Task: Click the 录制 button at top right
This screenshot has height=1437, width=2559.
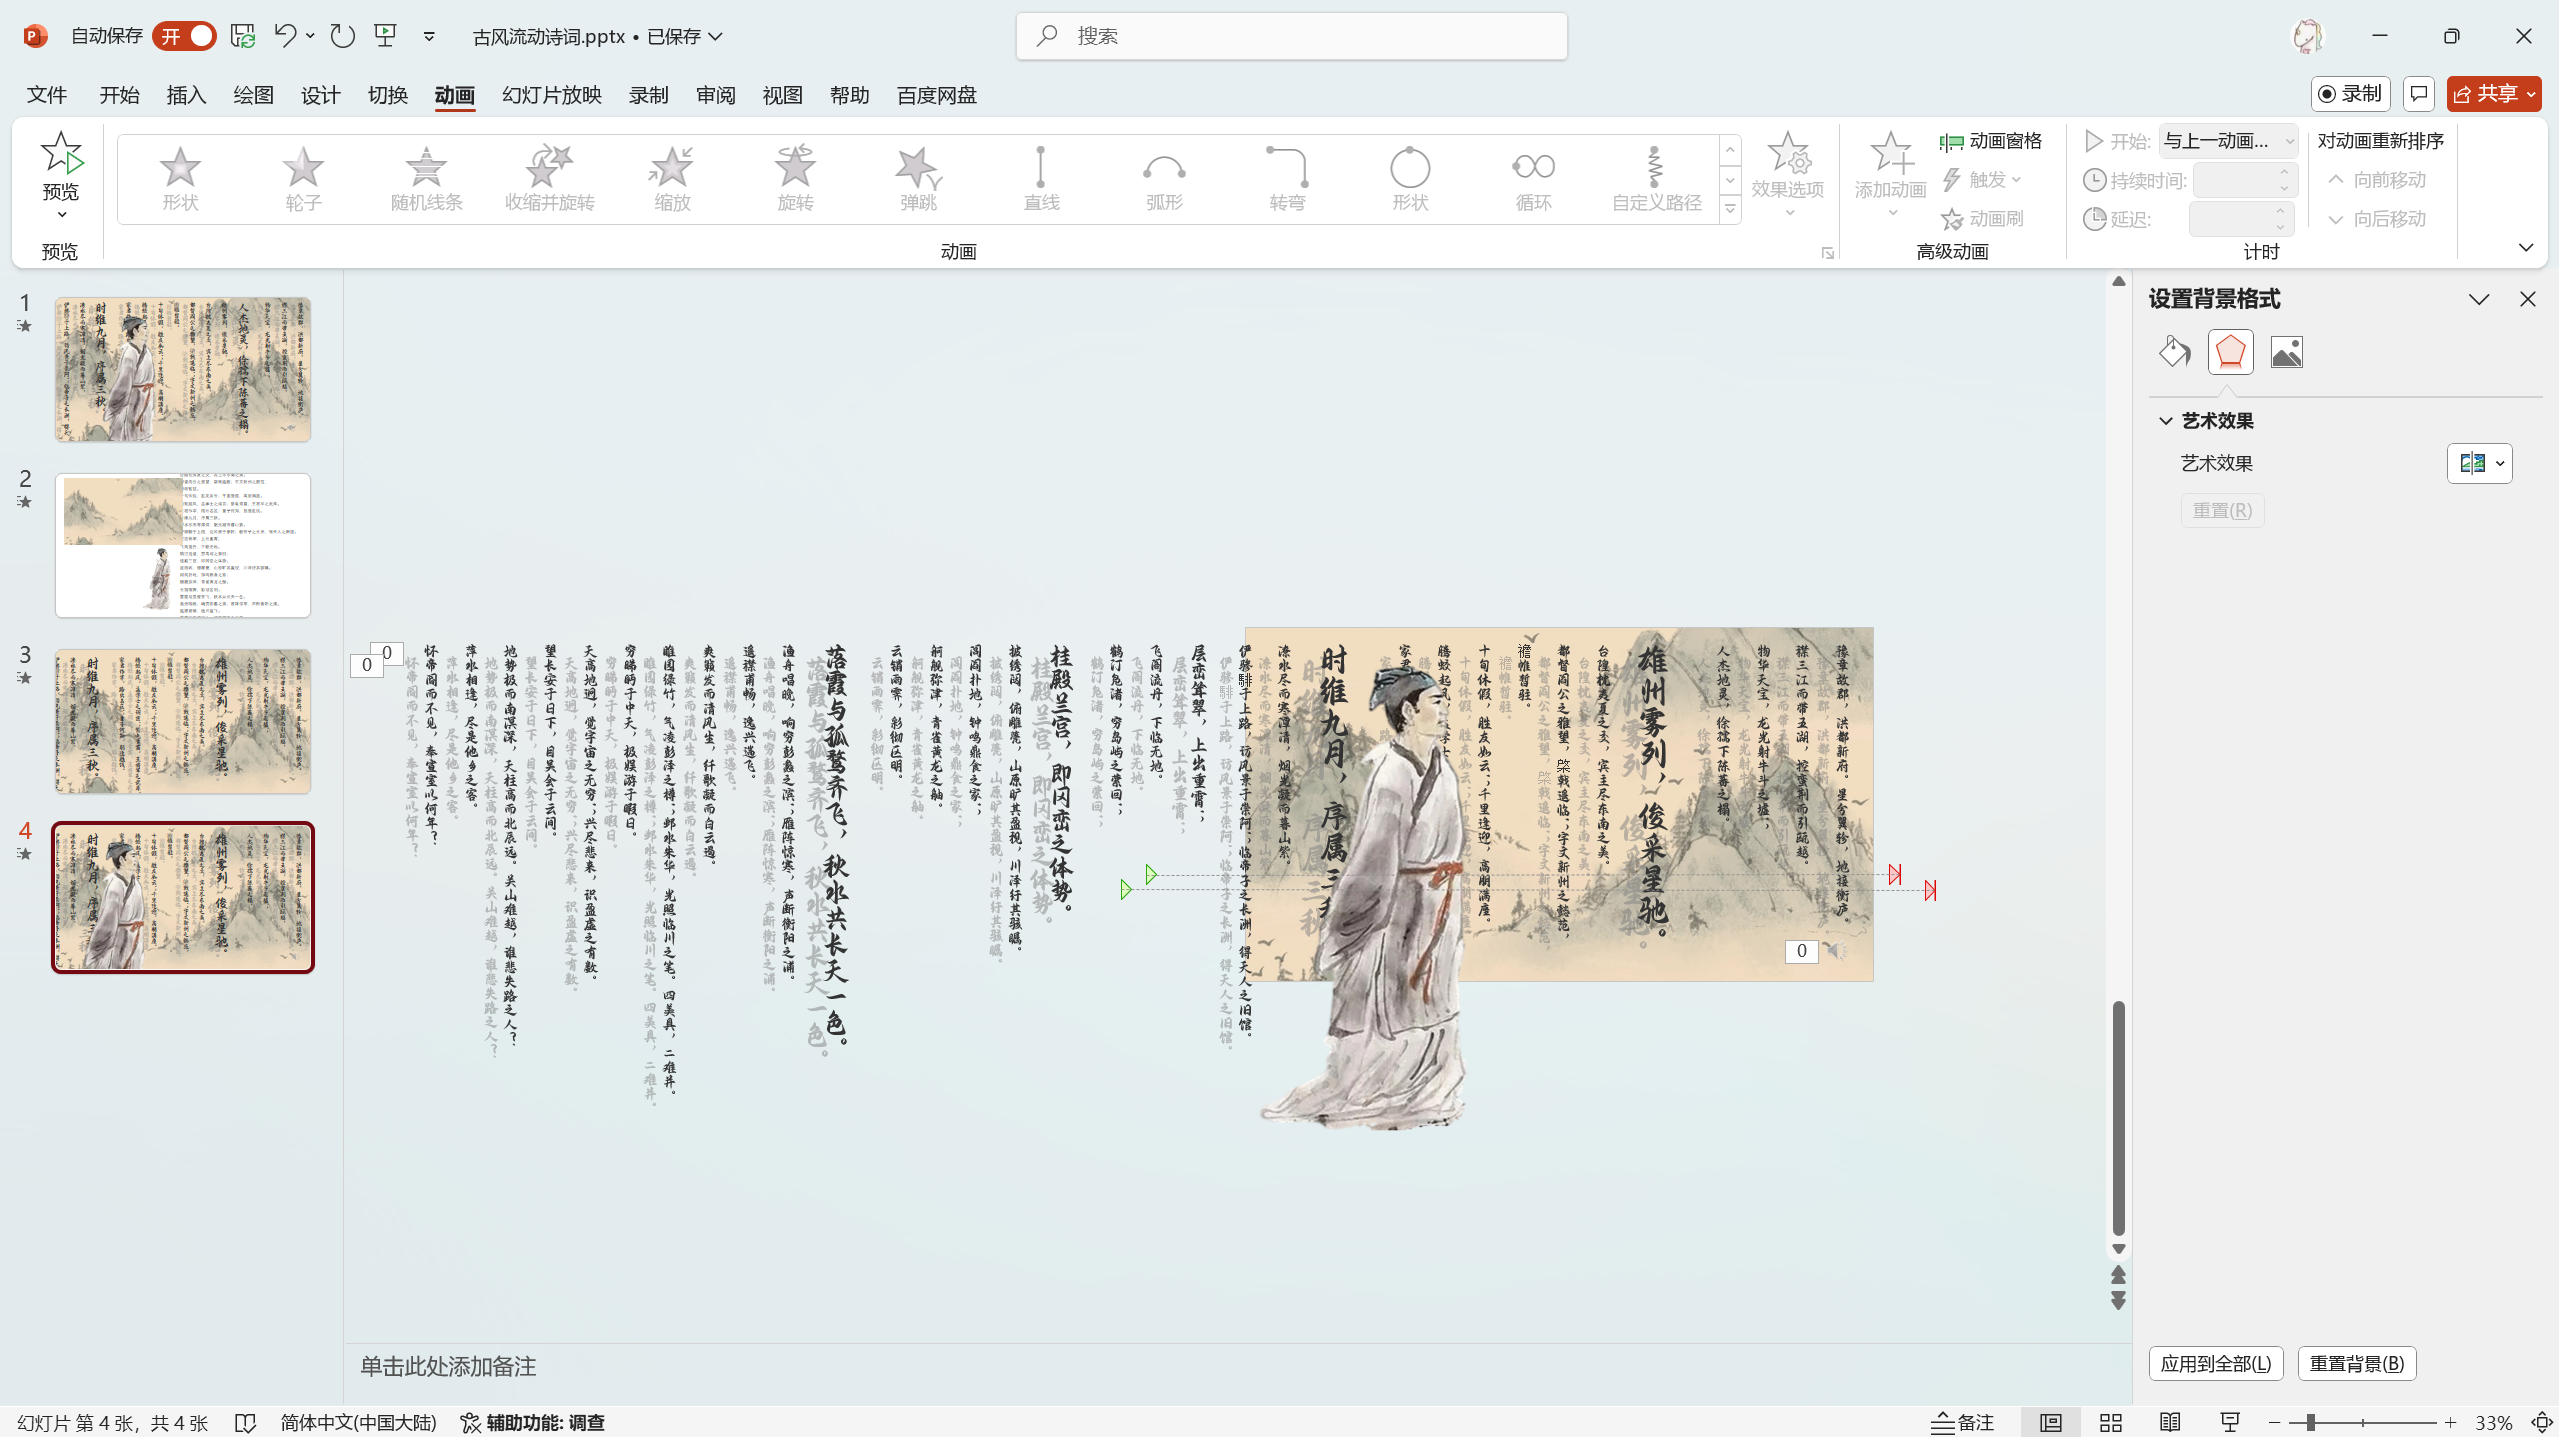Action: [2350, 94]
